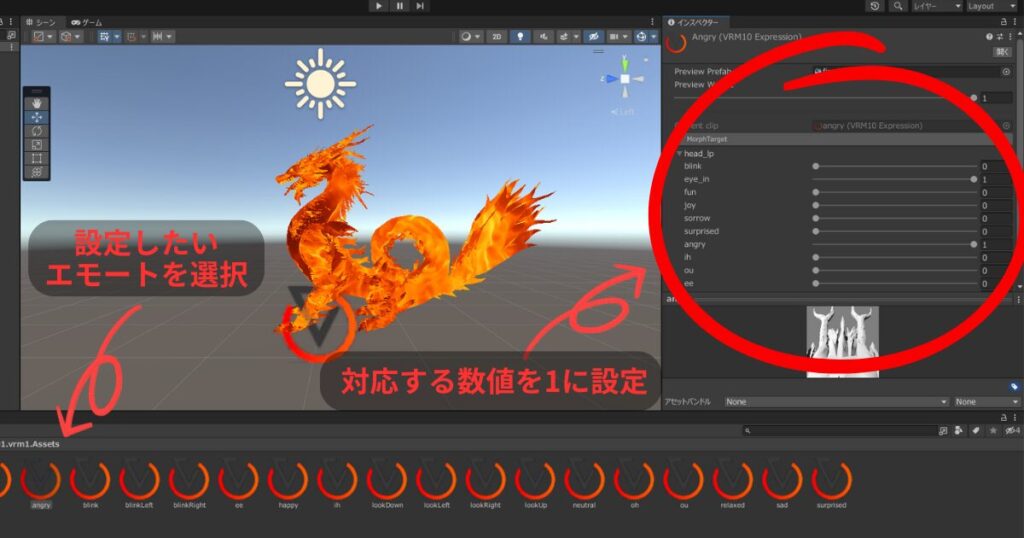The height and width of the screenshot is (538, 1024).
Task: Click the Inspector lock icon
Action: coord(1004,22)
